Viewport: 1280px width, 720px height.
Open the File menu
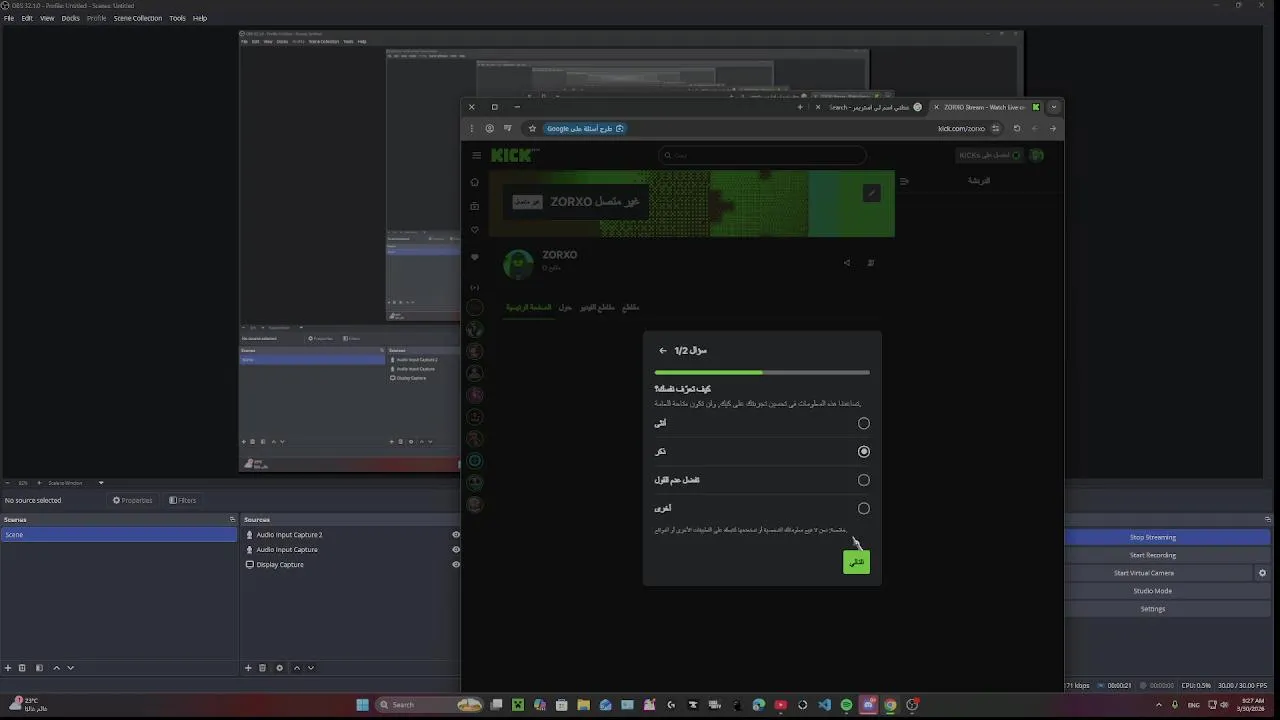tap(9, 18)
